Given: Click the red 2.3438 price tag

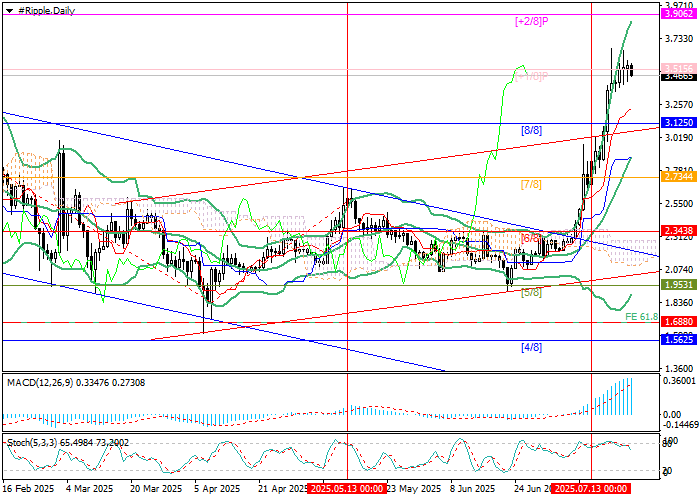Looking at the screenshot, I should pos(678,231).
